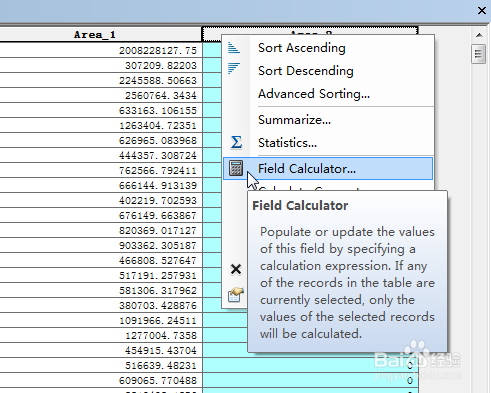Viewport: 491px width, 393px height.
Task: Click scrollbar up arrow
Action: 479,35
